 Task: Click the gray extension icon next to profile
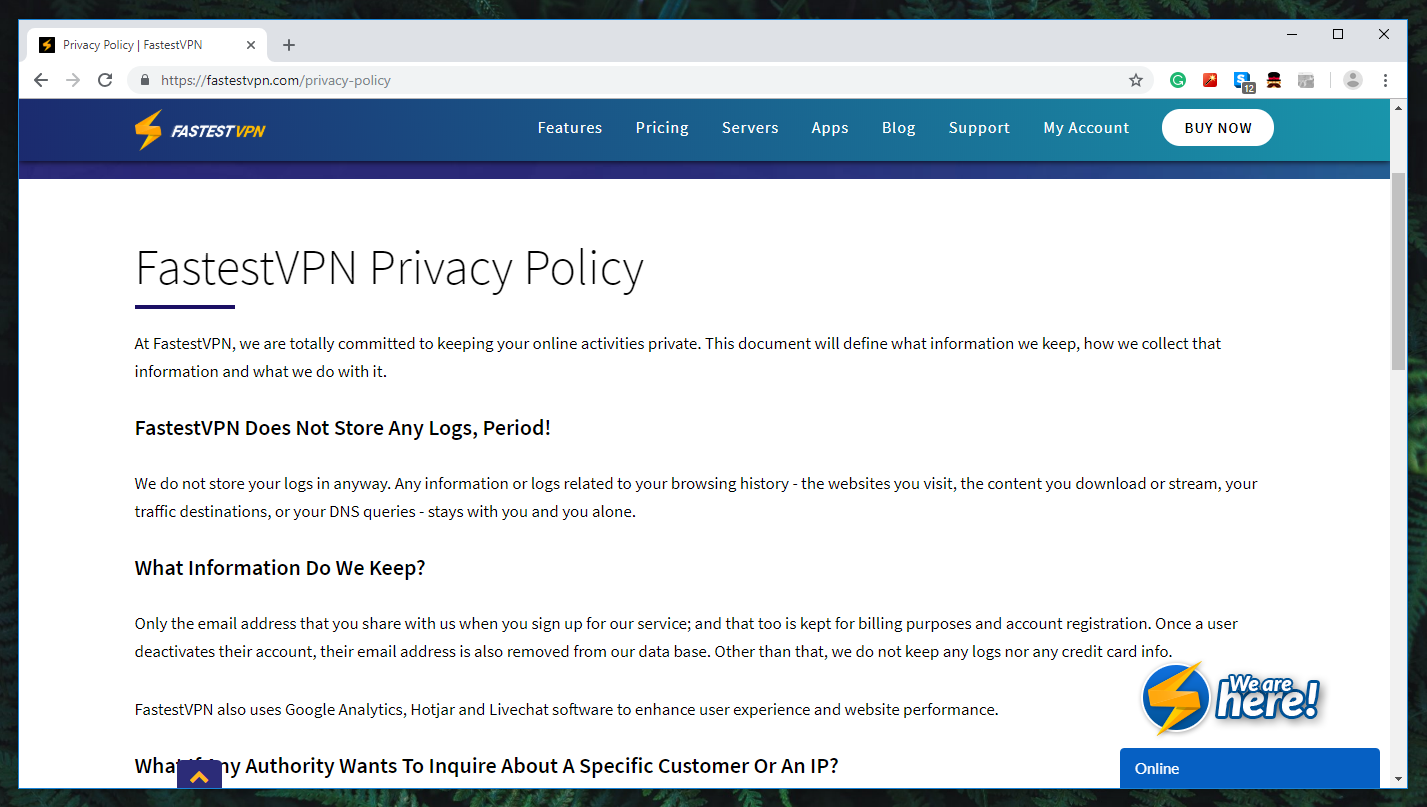coord(1305,80)
